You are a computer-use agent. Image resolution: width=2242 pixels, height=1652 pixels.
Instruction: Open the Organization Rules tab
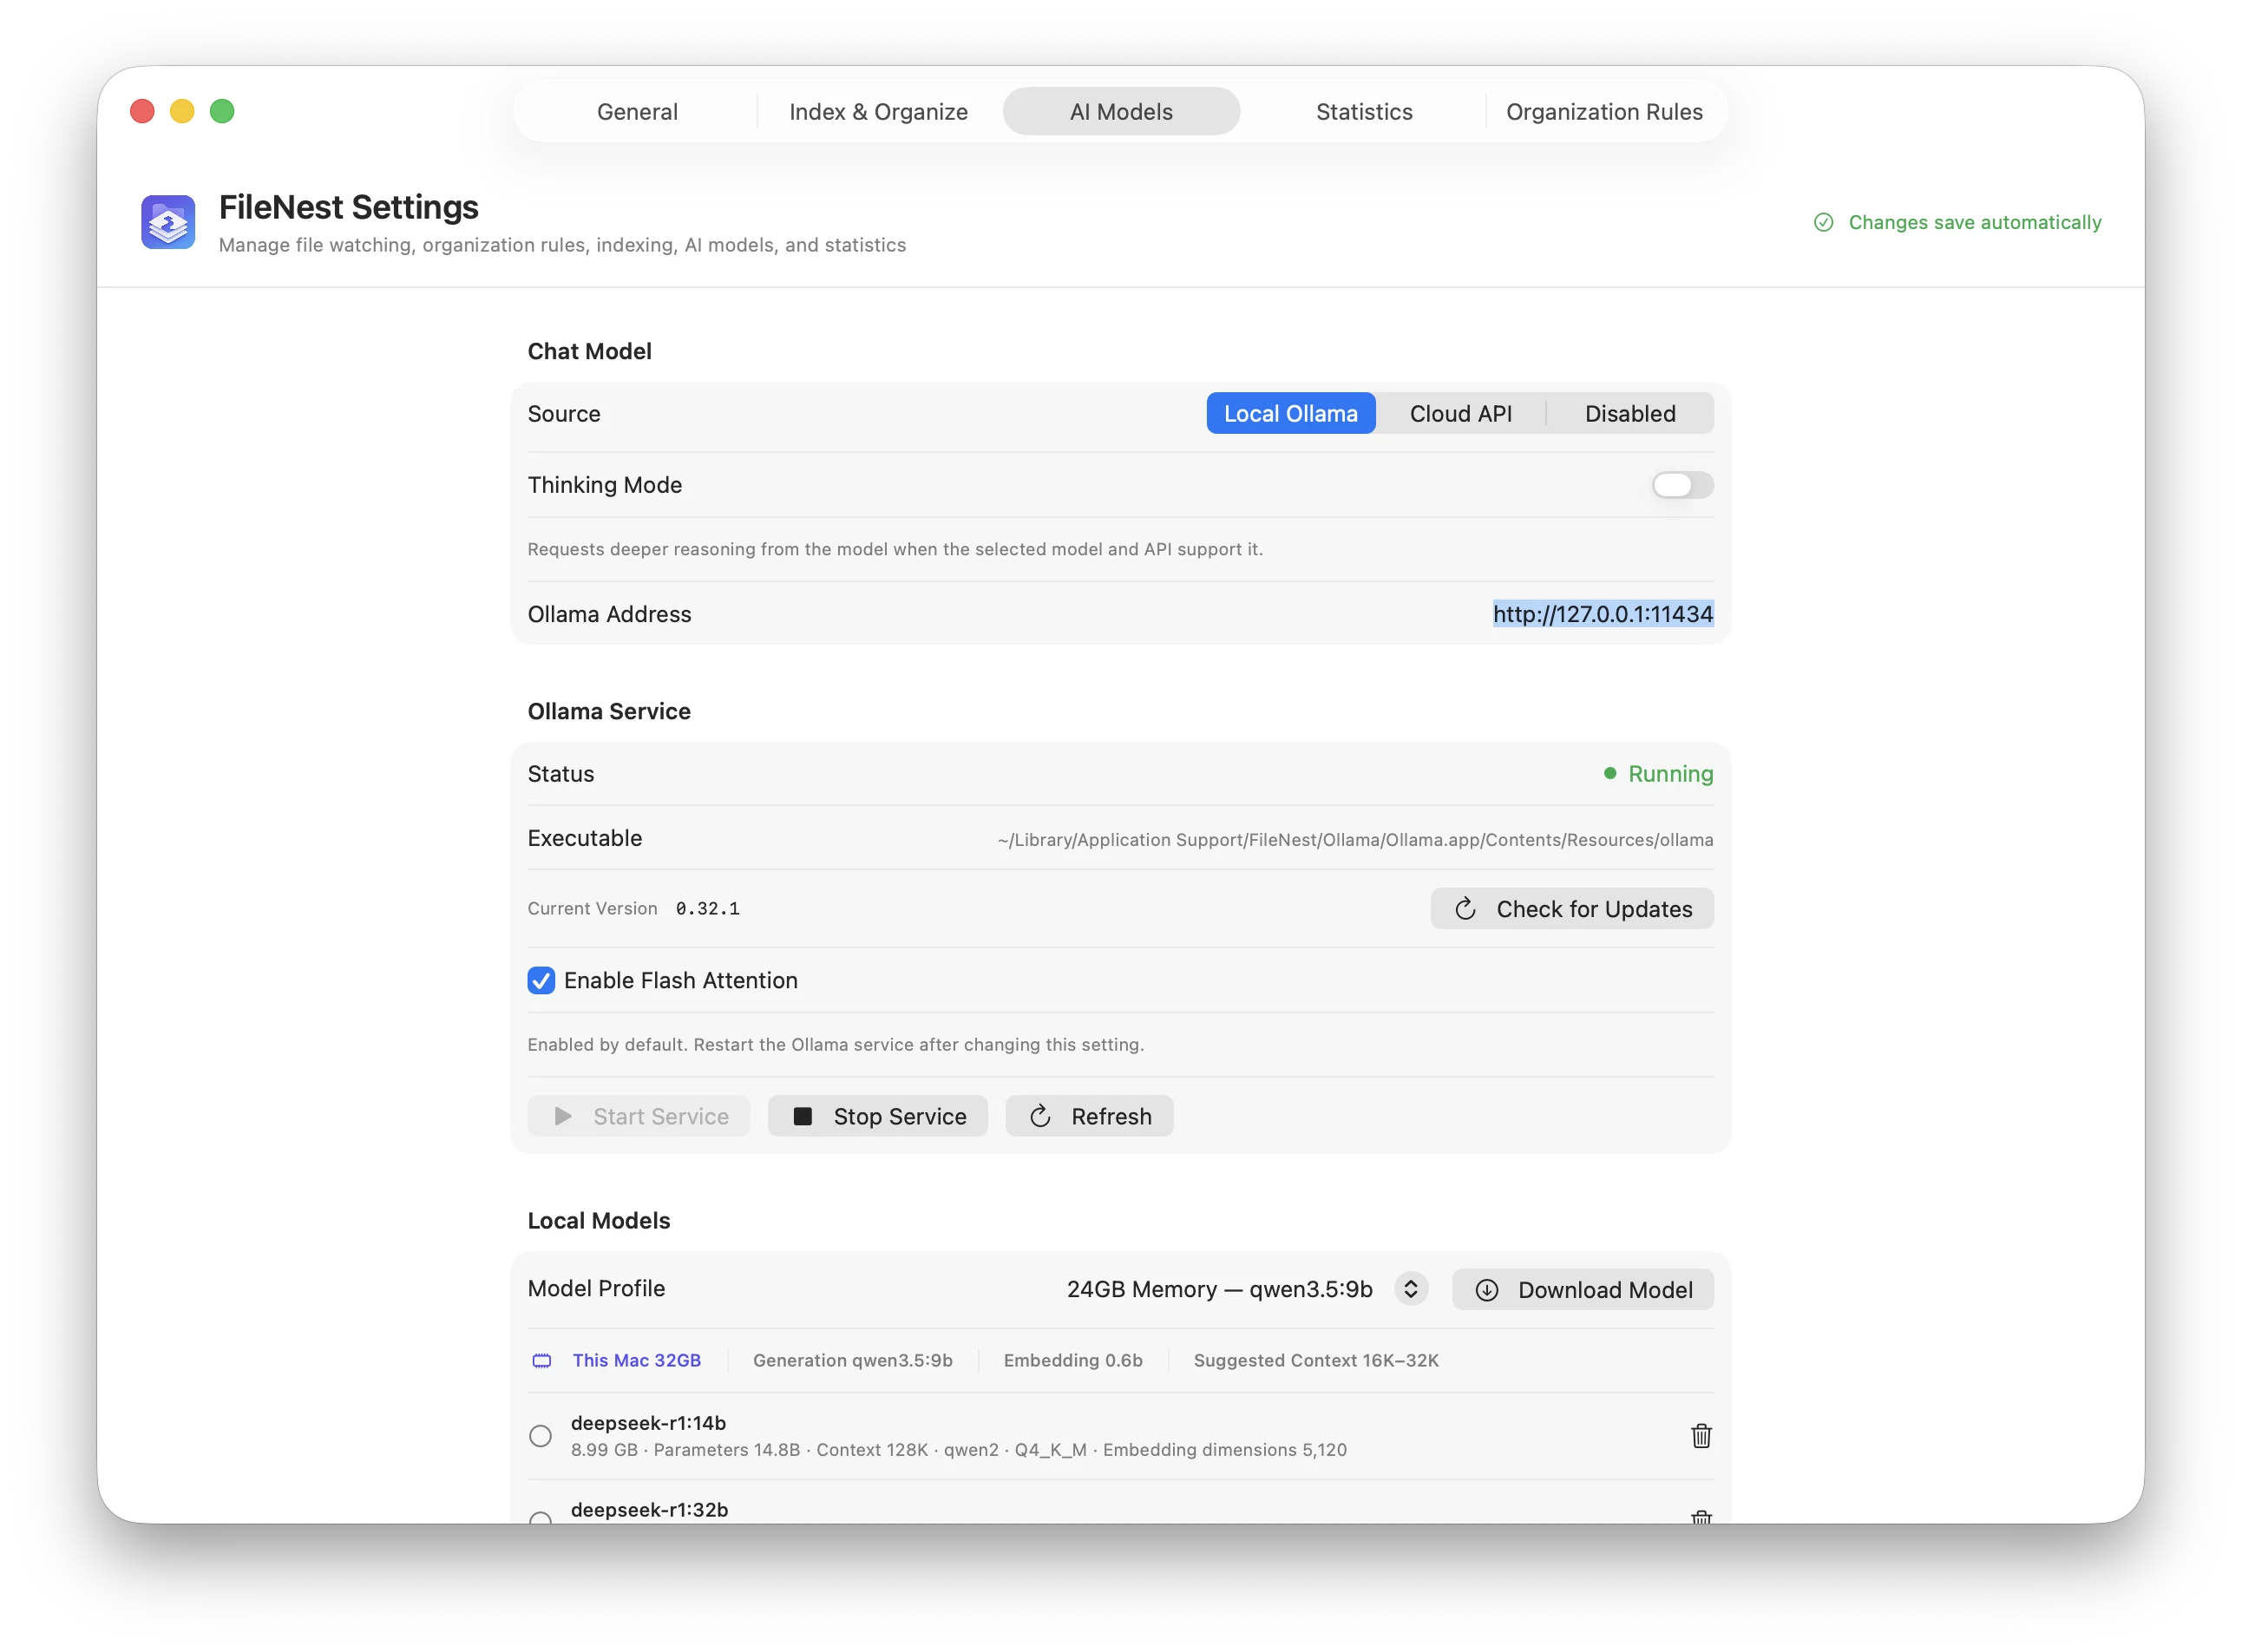(1604, 112)
